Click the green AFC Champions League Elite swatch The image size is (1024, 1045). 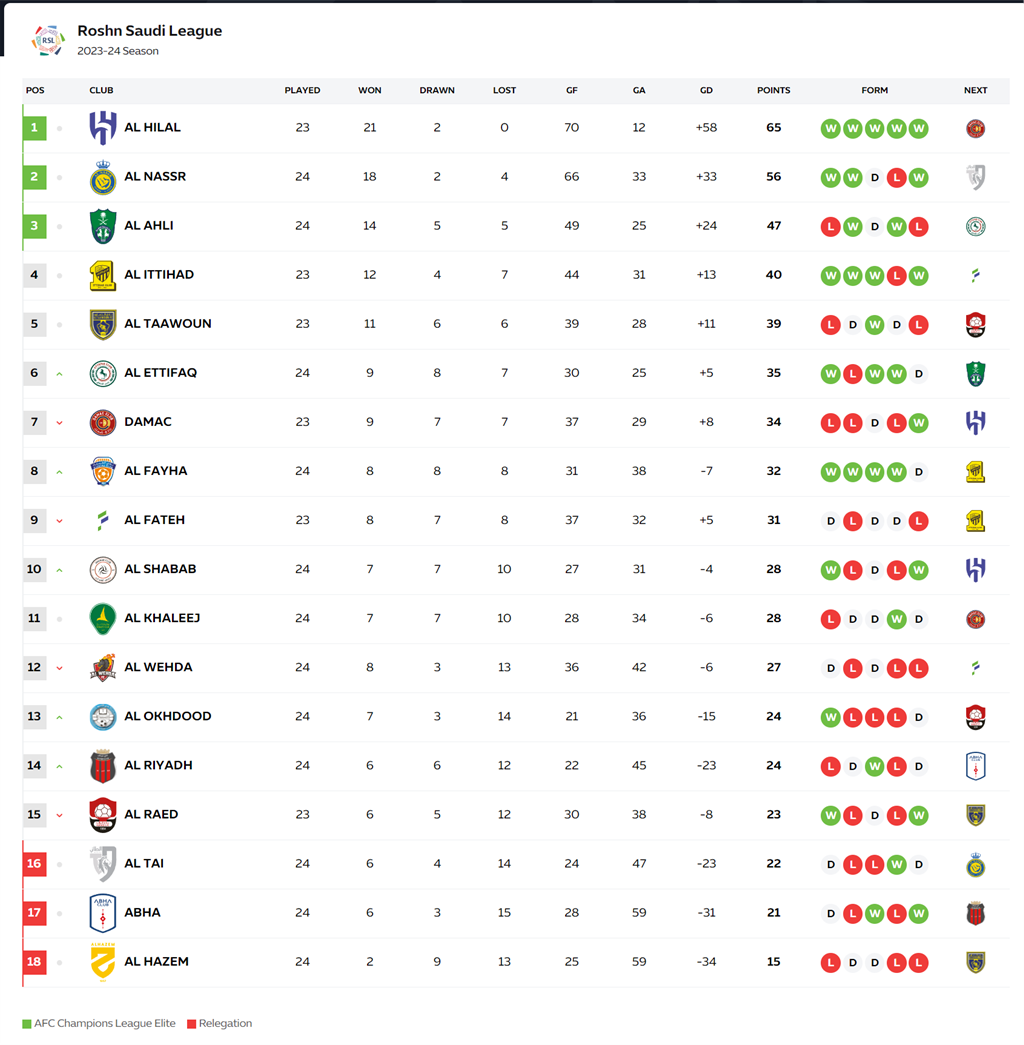tap(26, 1024)
